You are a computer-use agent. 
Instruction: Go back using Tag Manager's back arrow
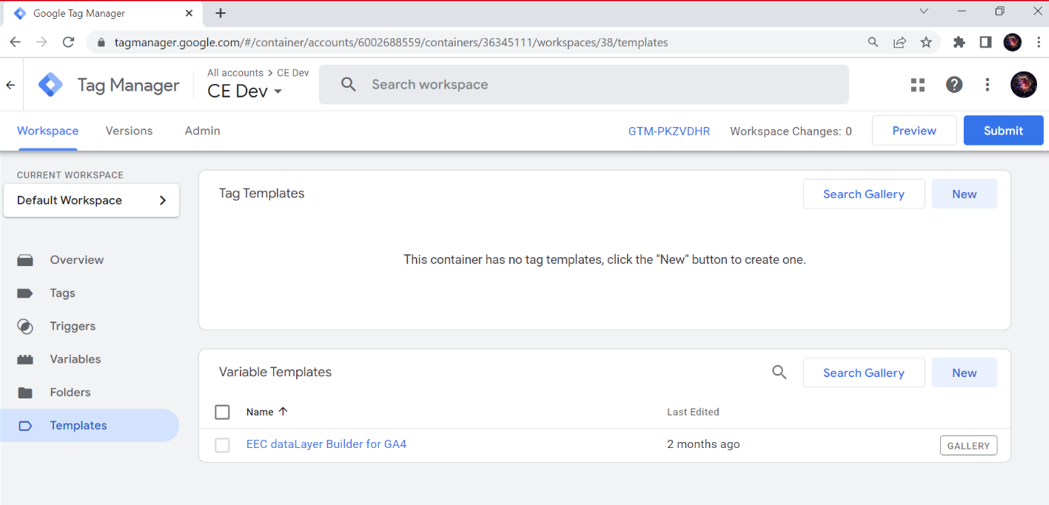(10, 85)
